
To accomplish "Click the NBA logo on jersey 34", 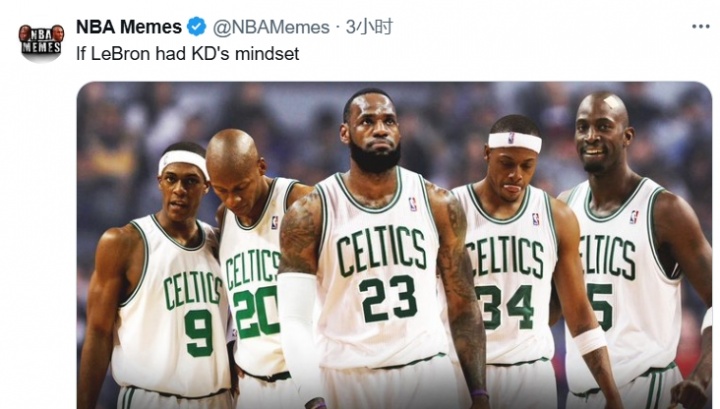I will tap(535, 218).
